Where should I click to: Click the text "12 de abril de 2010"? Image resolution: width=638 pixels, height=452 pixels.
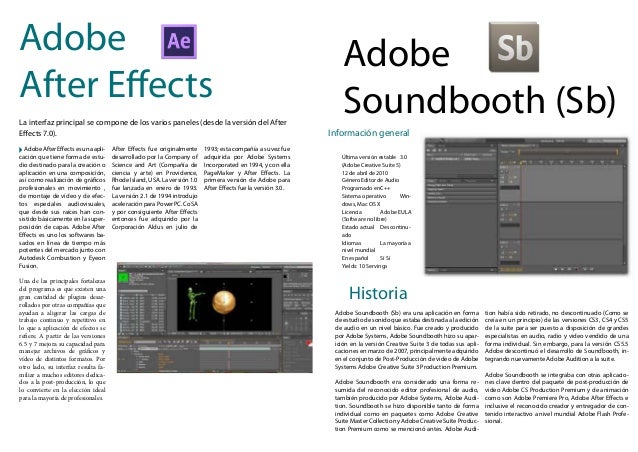coord(365,173)
